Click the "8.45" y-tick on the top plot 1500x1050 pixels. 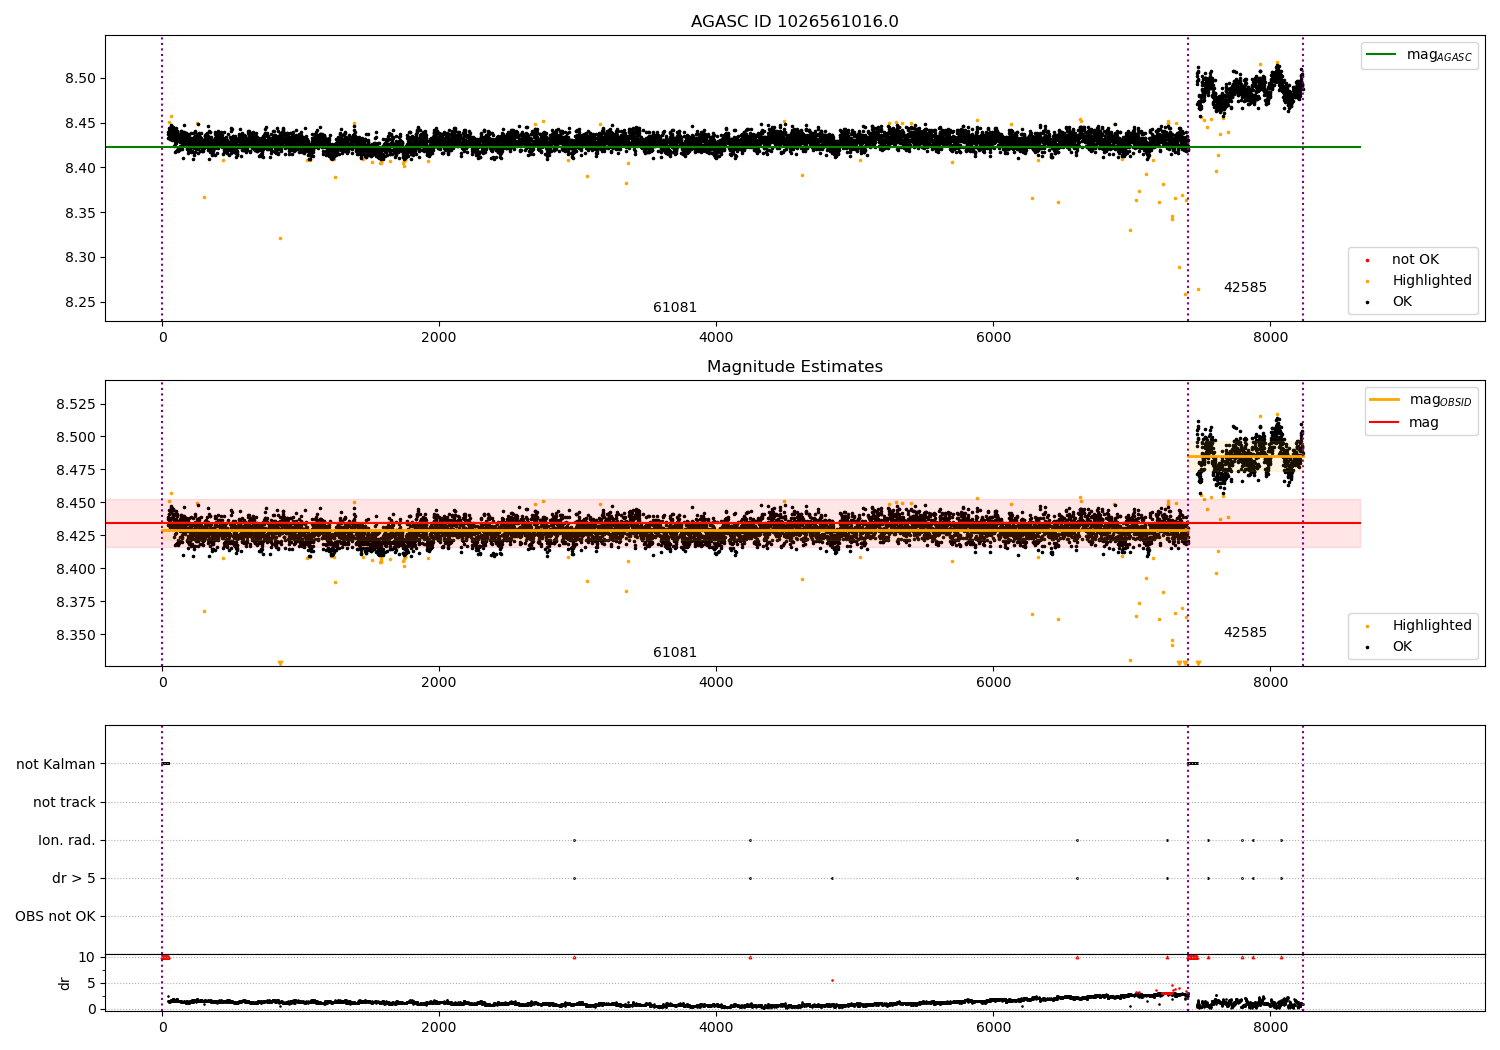pos(80,124)
